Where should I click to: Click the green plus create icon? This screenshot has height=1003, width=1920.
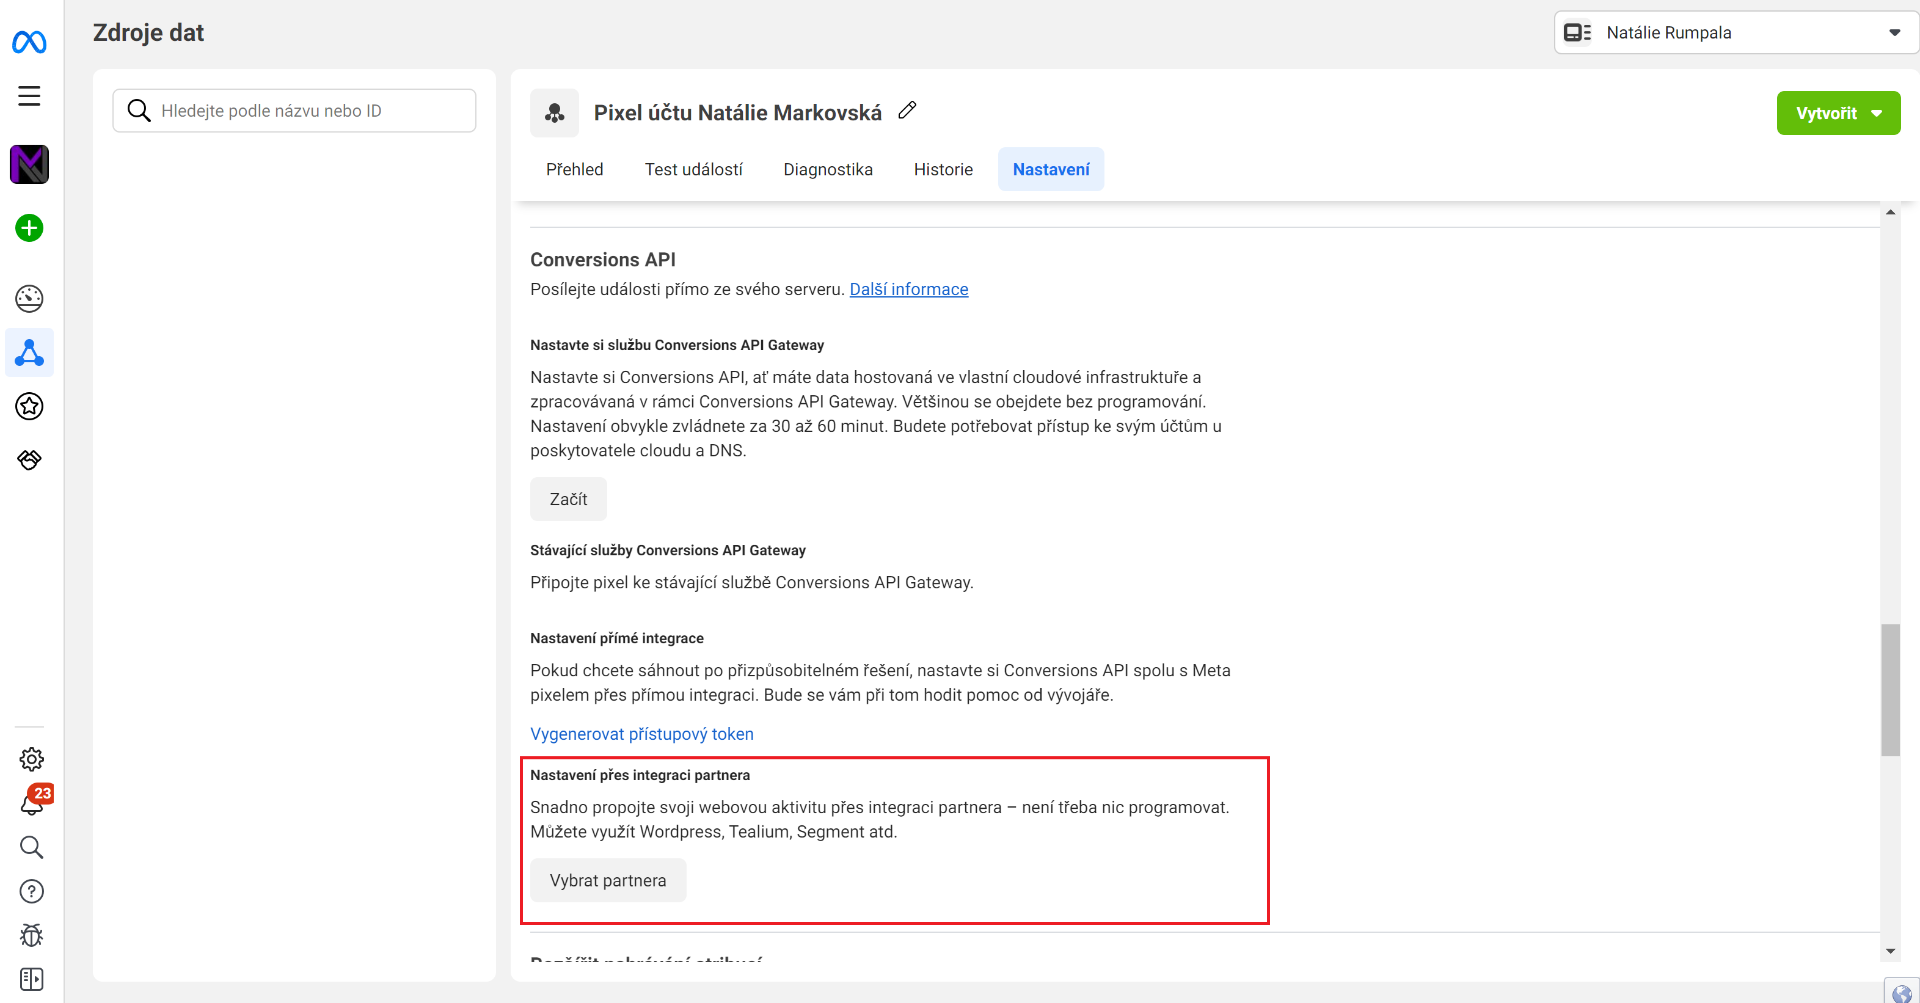pos(30,228)
